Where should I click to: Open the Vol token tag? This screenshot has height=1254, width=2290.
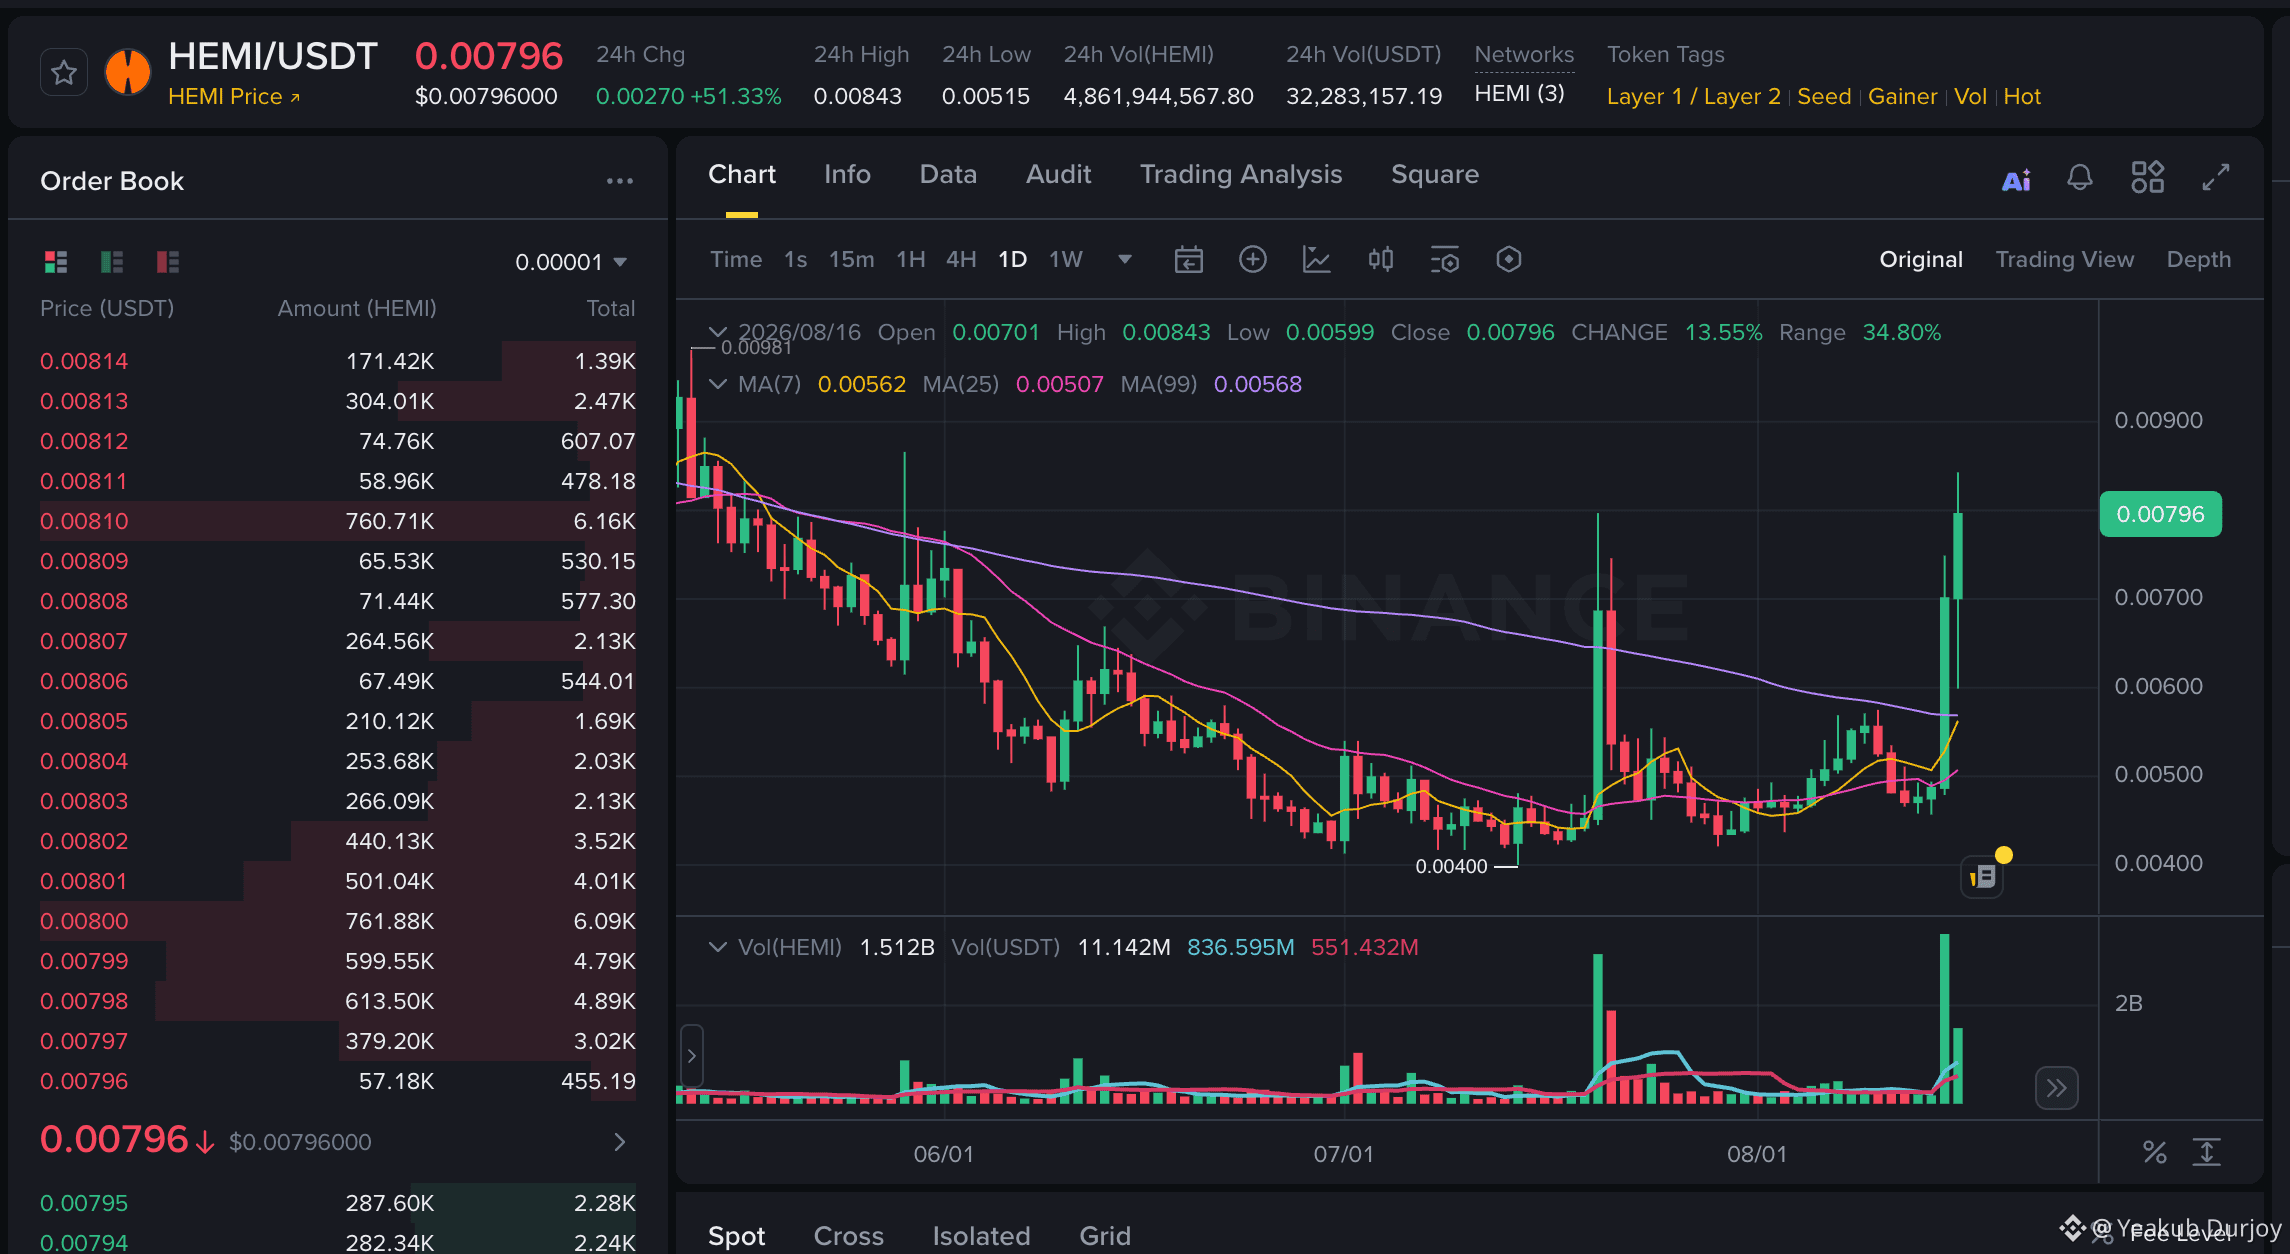[1970, 97]
